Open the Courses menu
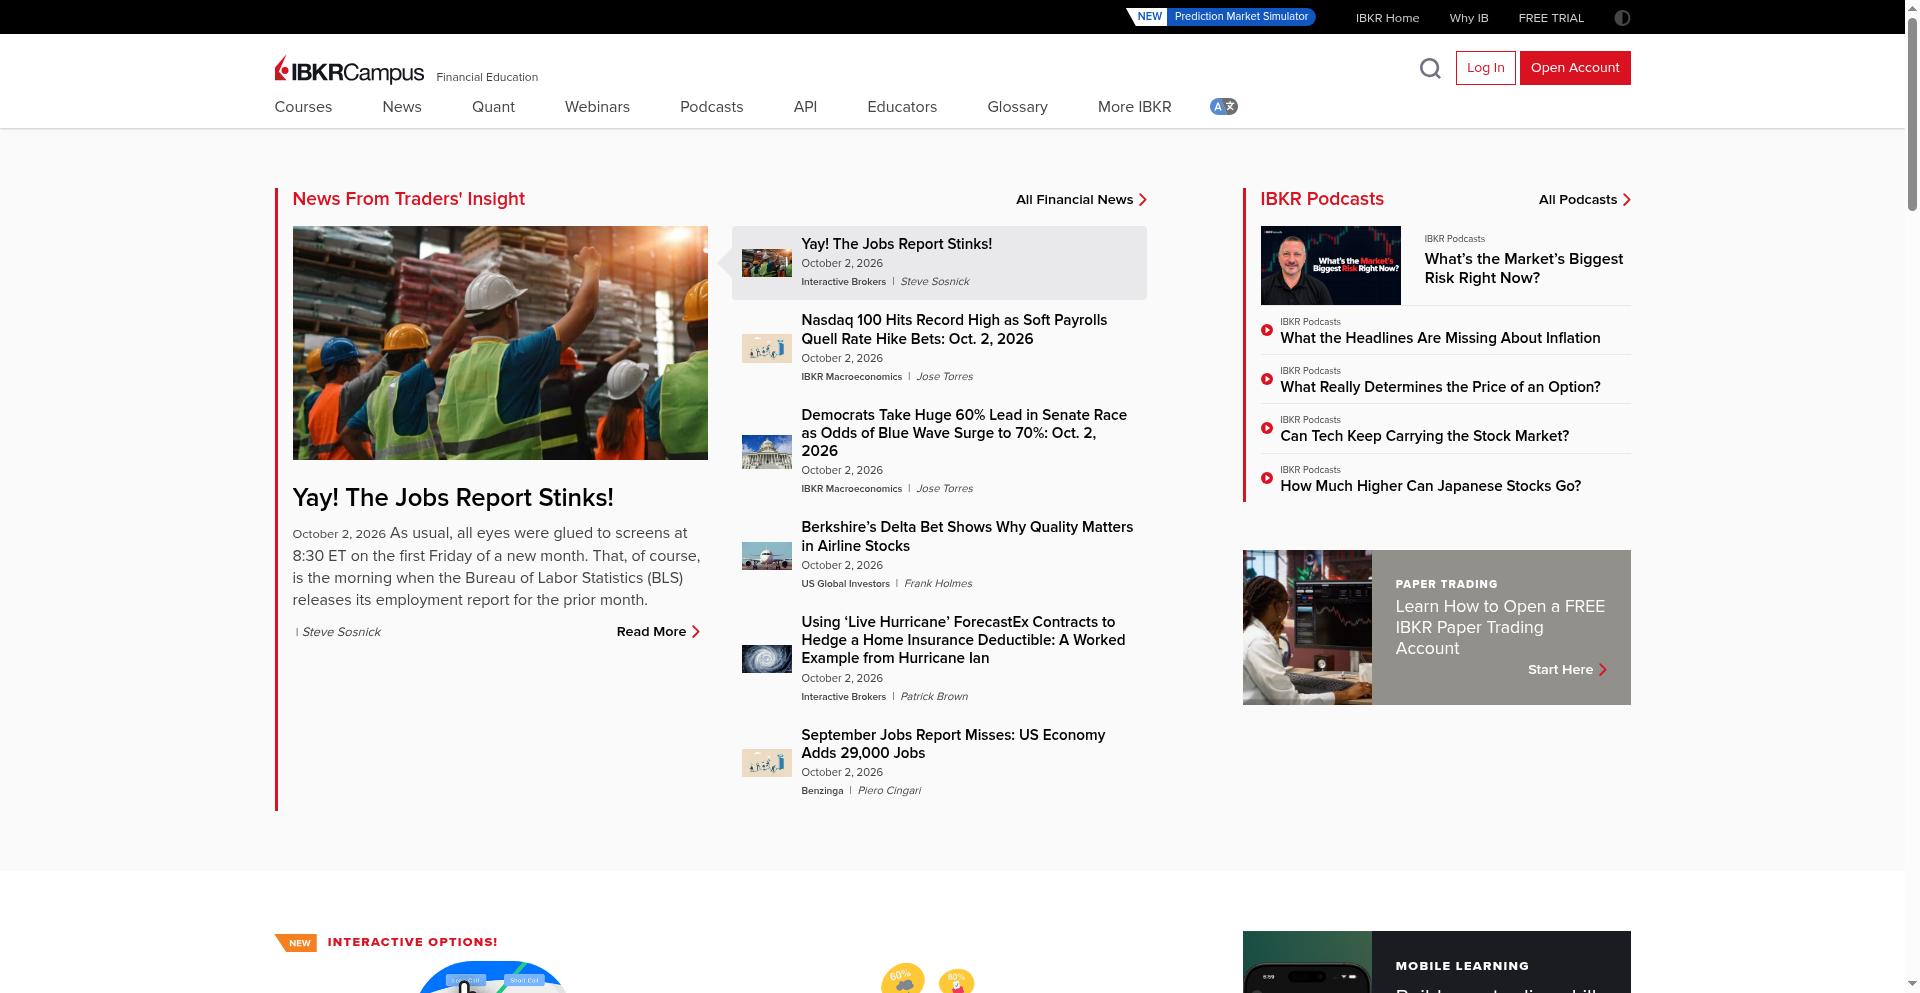 [303, 107]
